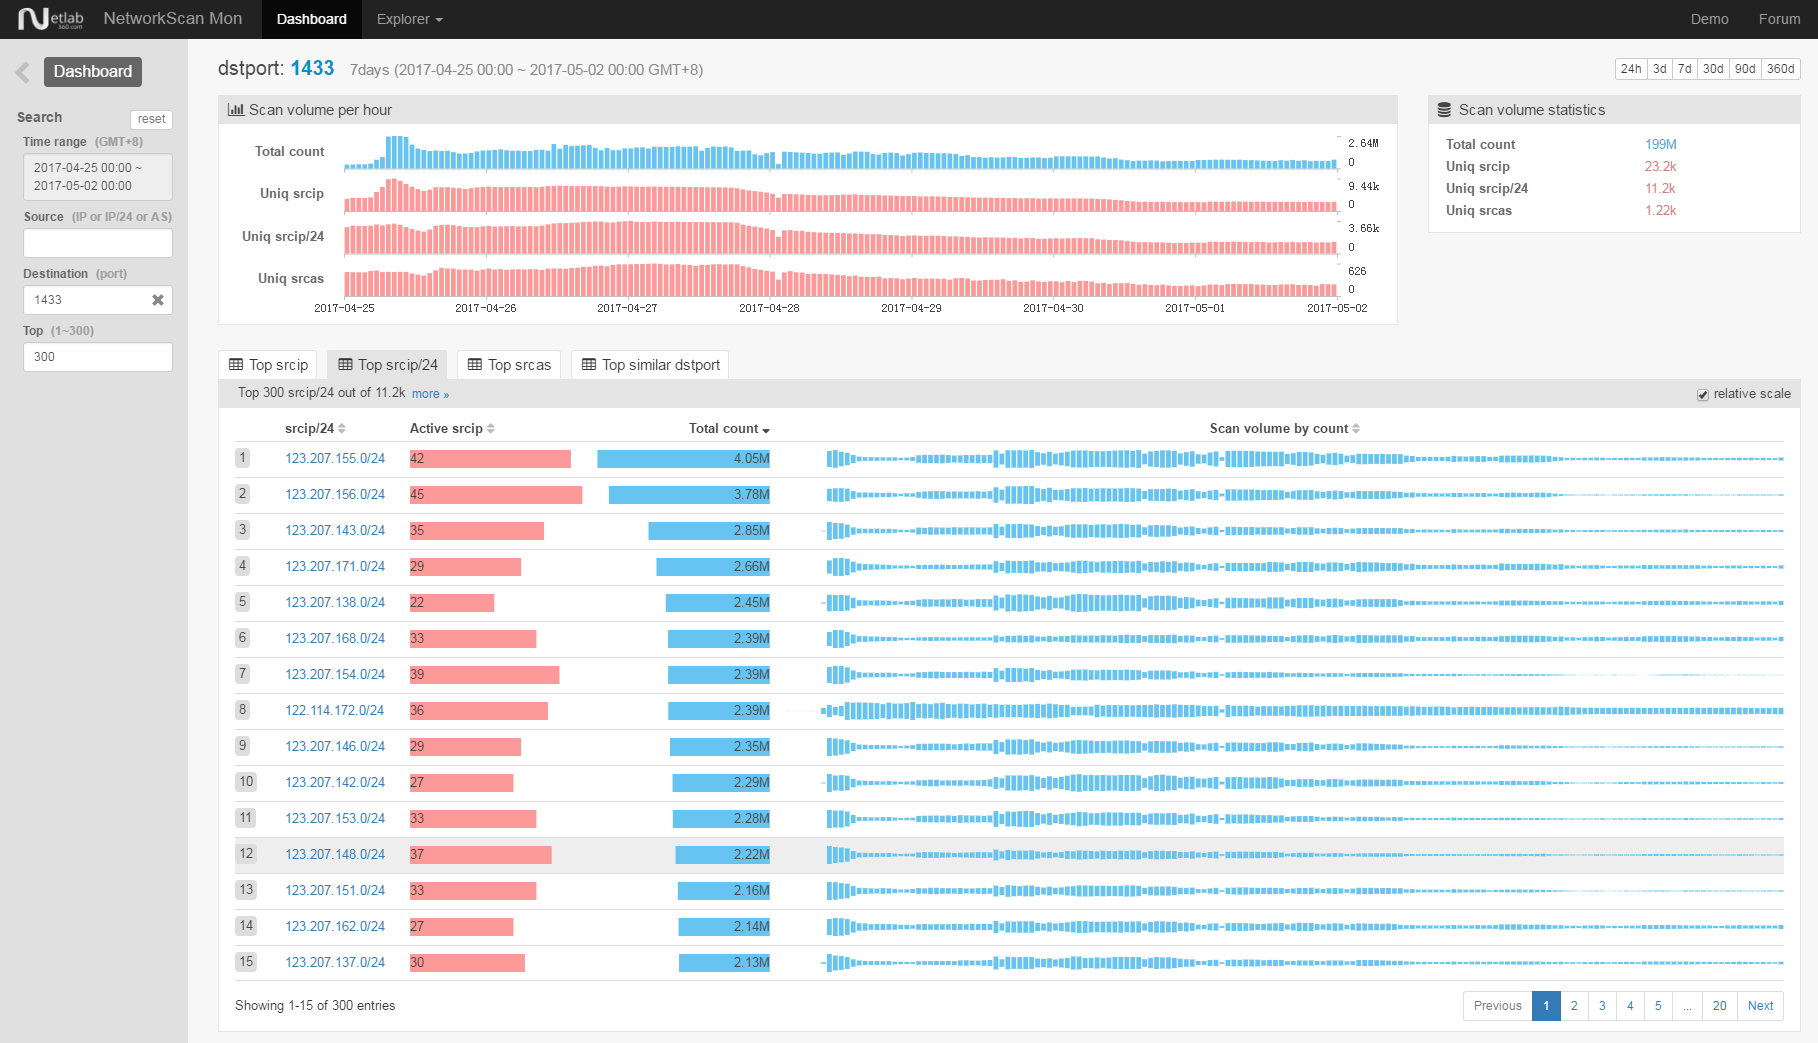Open the 123.207.155.0/24 subnet link
Image resolution: width=1818 pixels, height=1043 pixels.
pos(335,459)
